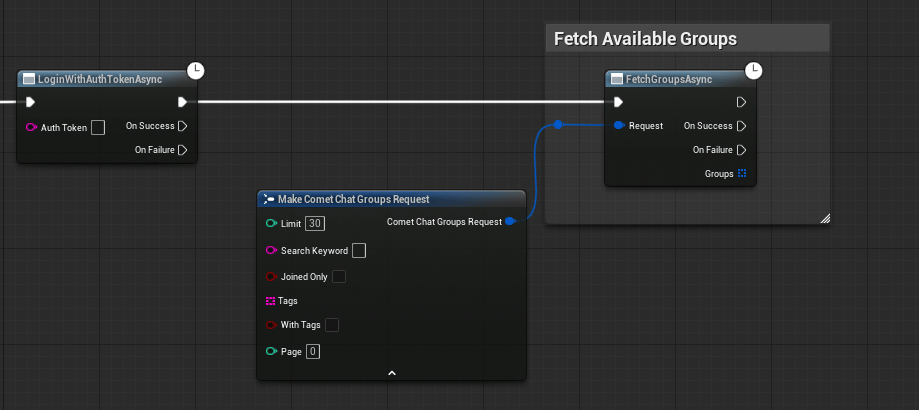
Task: Click the Search Keyword input pin
Action: [x=271, y=251]
